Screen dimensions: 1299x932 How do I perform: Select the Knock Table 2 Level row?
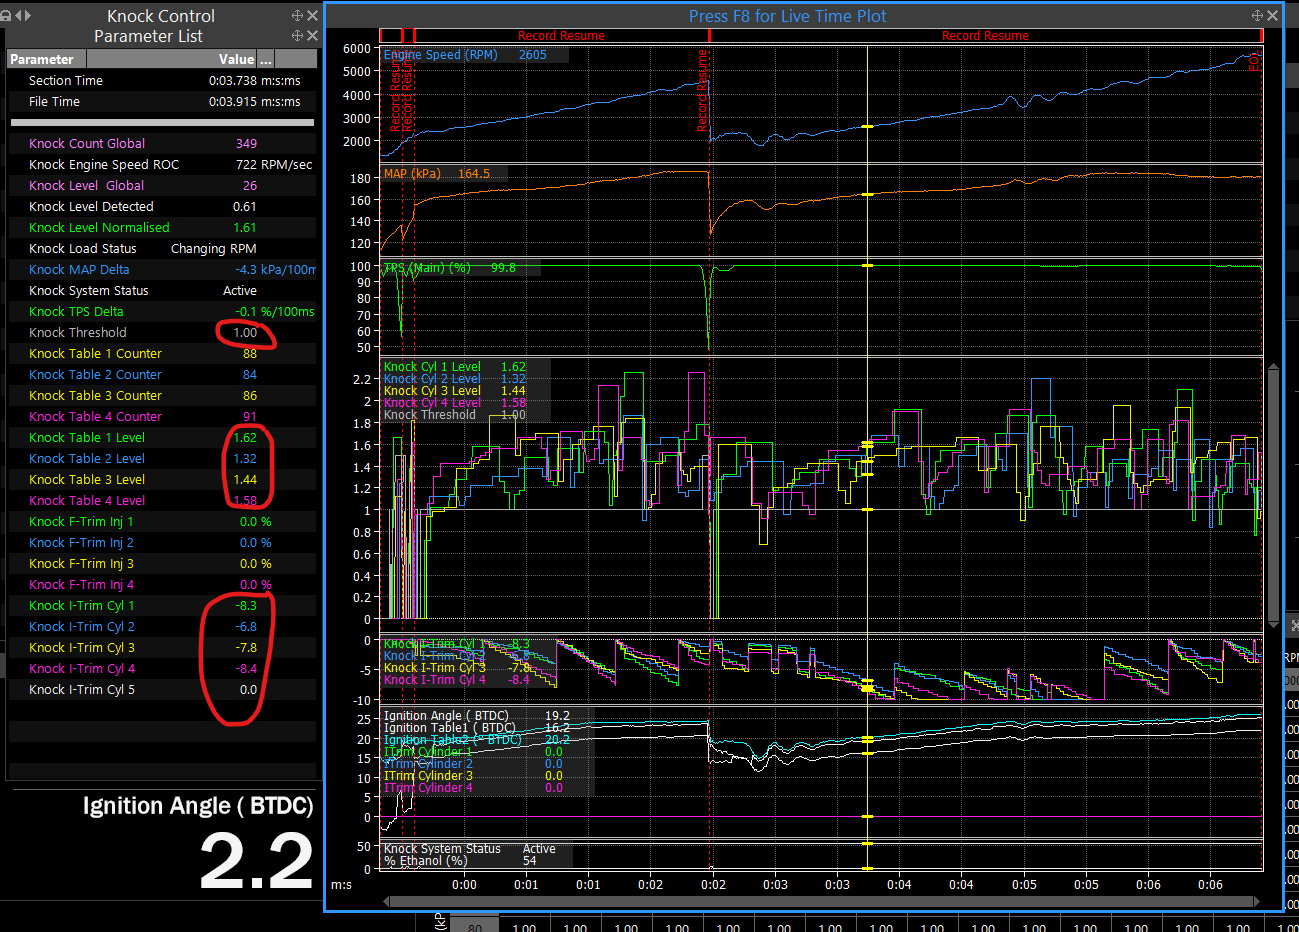click(x=162, y=458)
